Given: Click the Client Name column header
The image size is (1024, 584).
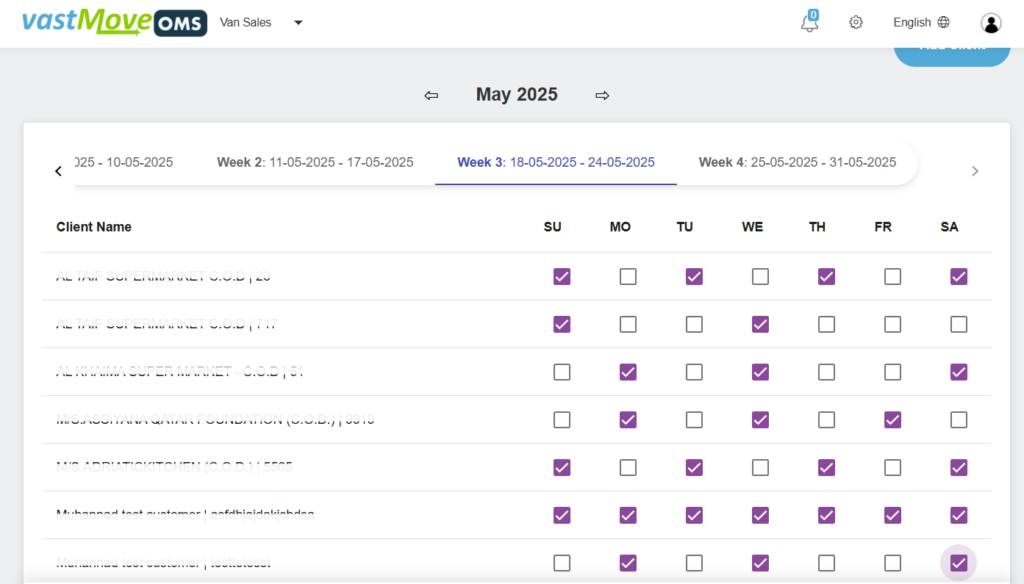Looking at the screenshot, I should 93,227.
